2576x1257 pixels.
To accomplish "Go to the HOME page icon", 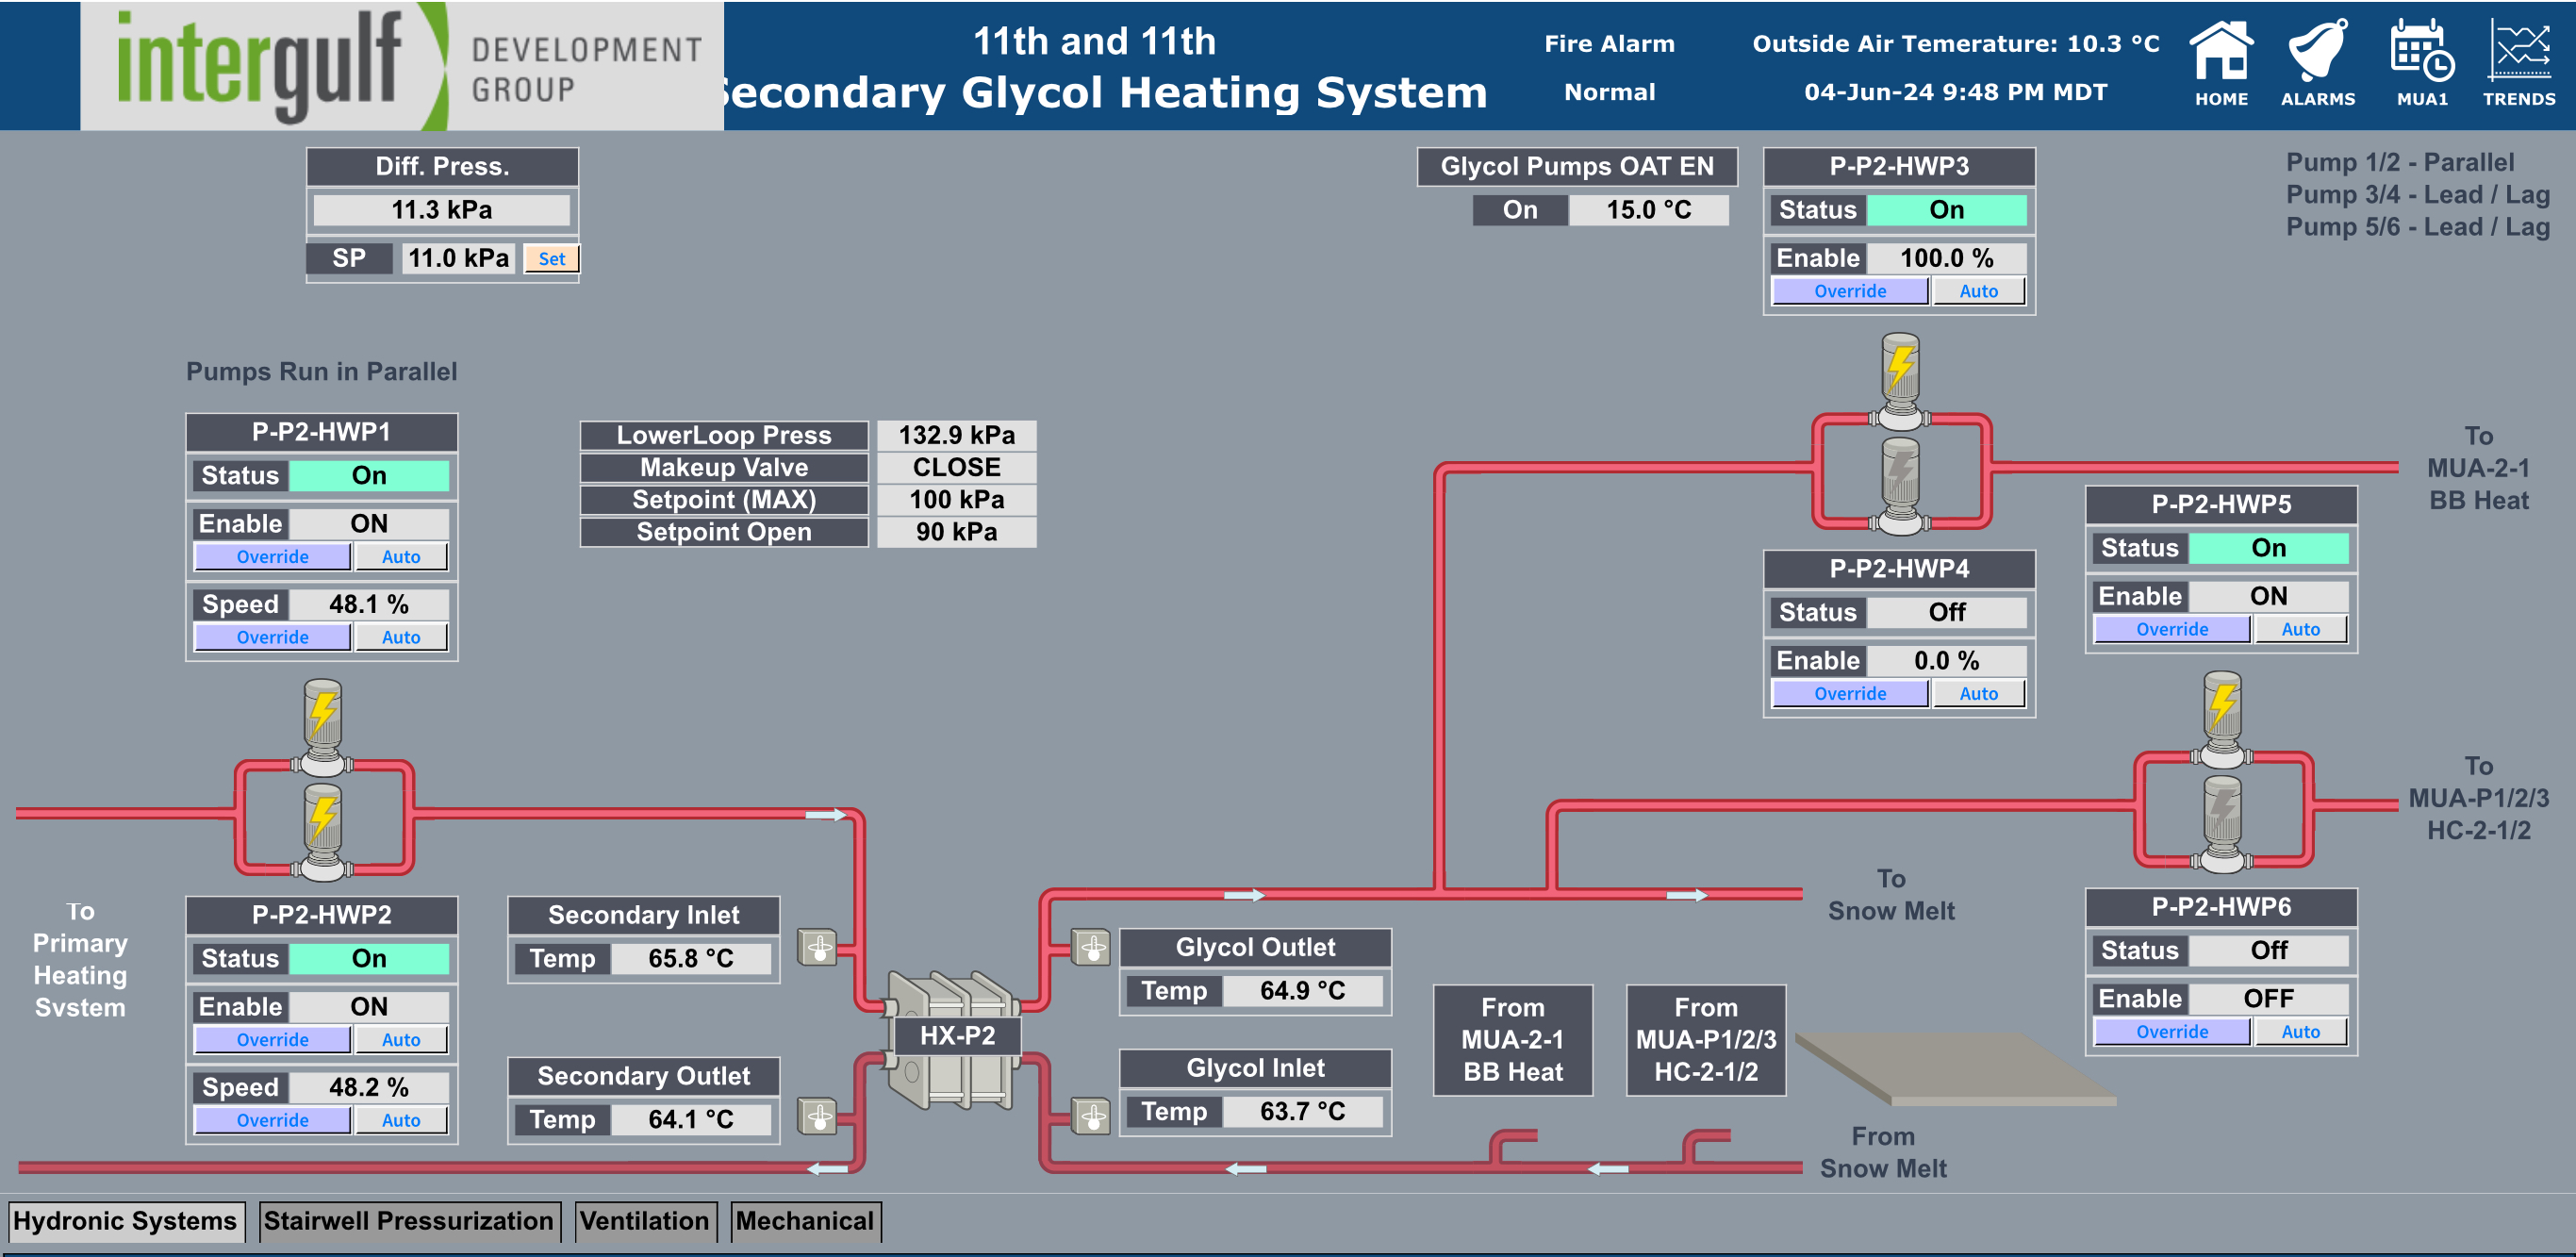I will [x=2221, y=63].
